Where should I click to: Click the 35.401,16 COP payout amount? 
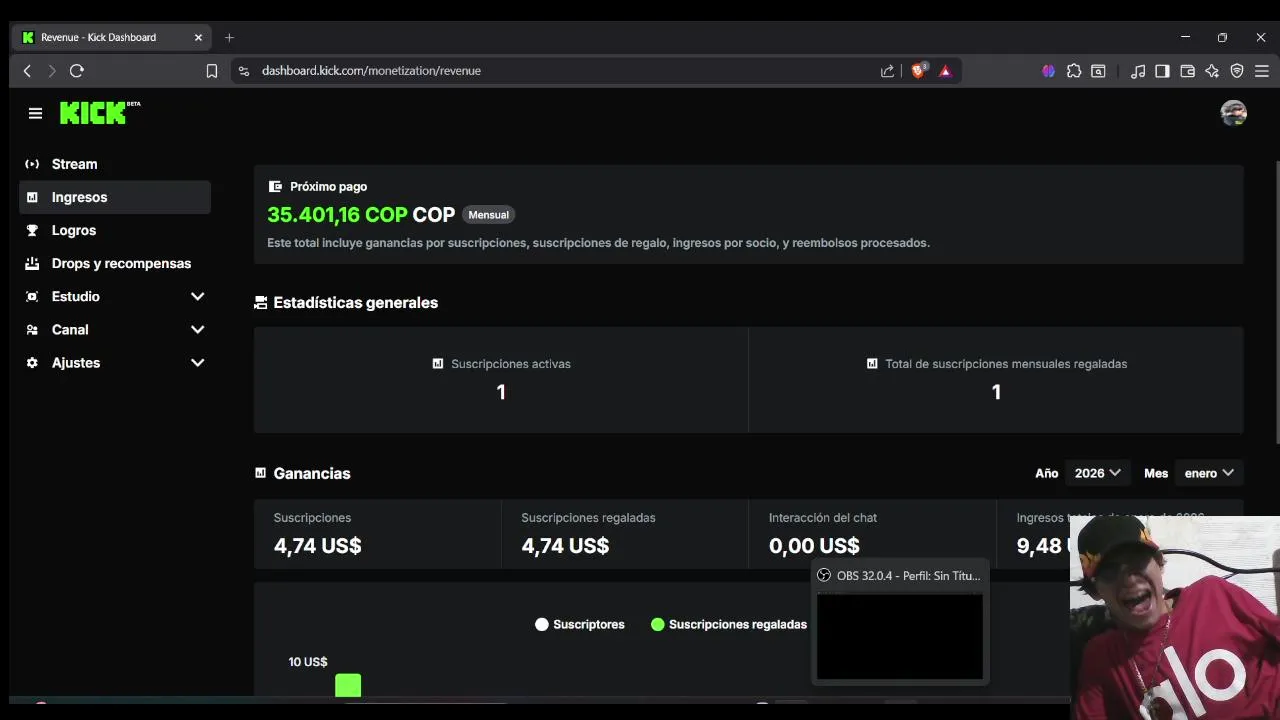click(x=337, y=215)
